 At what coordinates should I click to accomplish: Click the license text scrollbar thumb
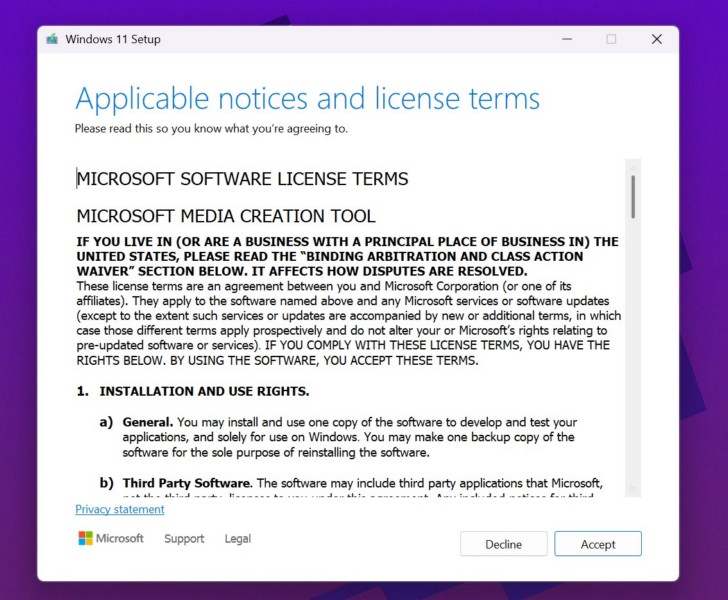633,196
